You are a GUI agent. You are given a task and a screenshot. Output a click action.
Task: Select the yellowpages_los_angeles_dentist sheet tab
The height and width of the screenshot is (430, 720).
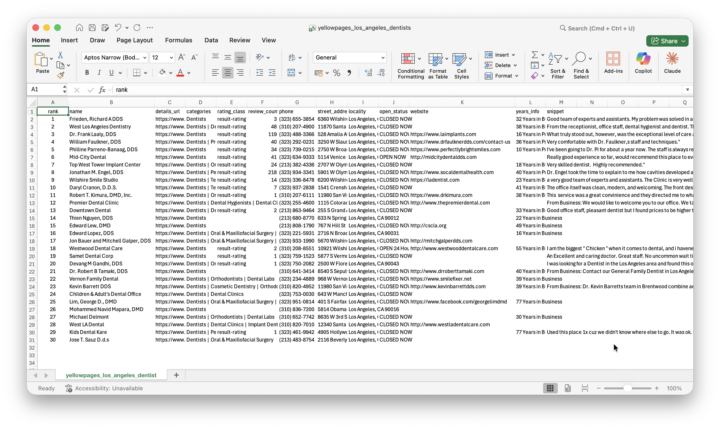click(111, 375)
